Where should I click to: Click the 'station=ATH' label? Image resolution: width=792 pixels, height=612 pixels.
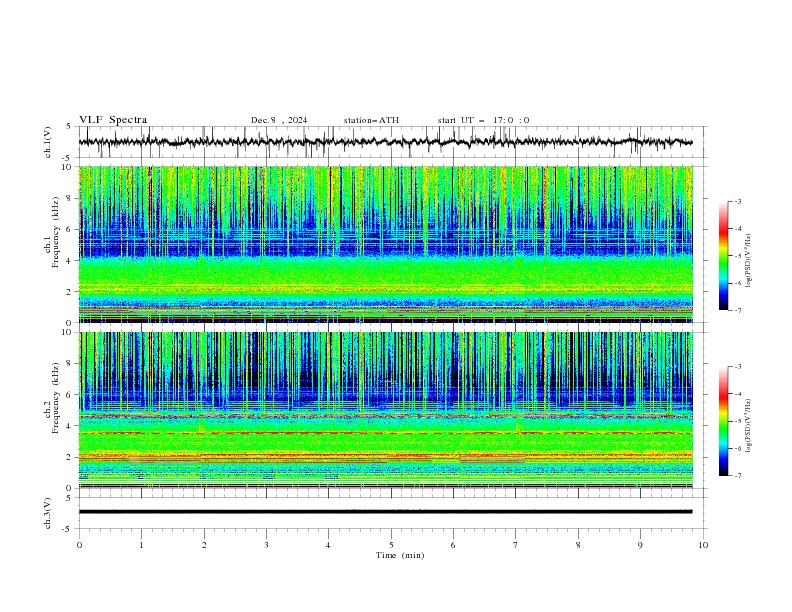371,120
